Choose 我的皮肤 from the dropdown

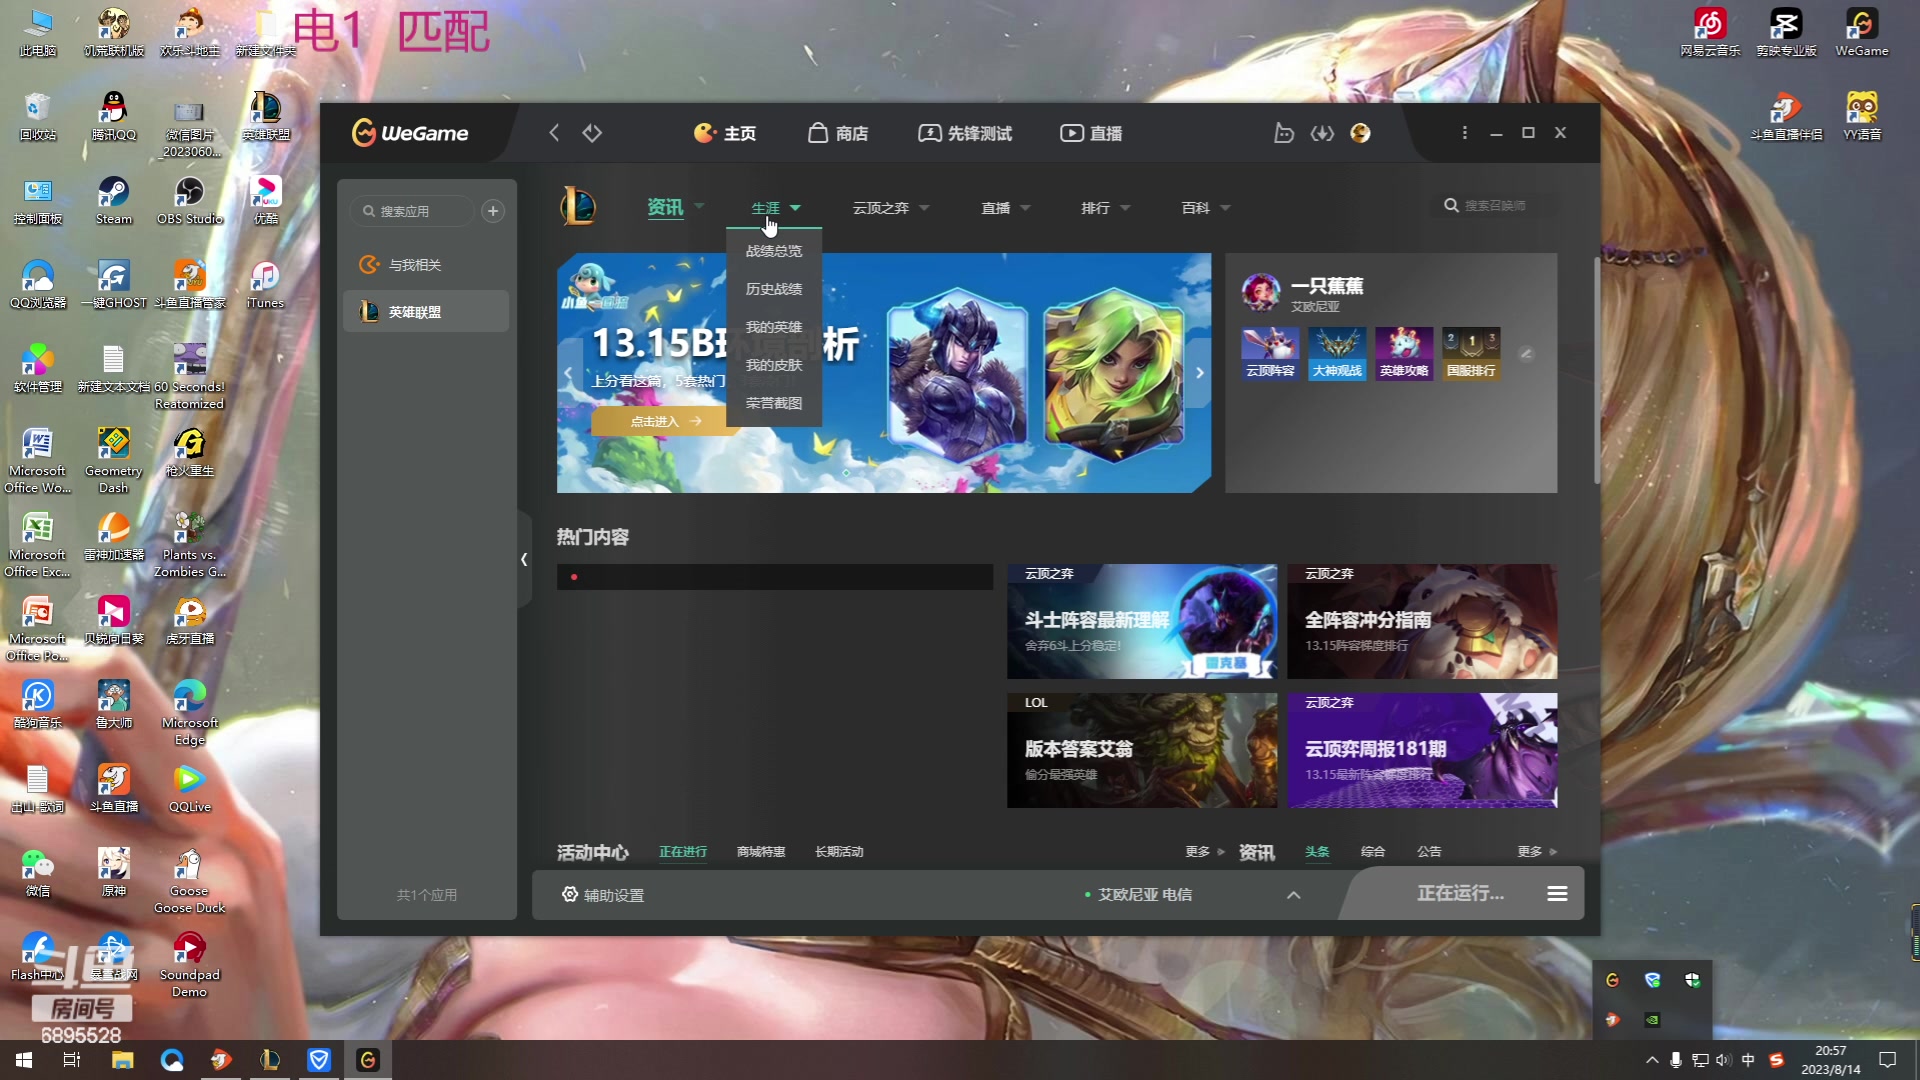pos(774,365)
